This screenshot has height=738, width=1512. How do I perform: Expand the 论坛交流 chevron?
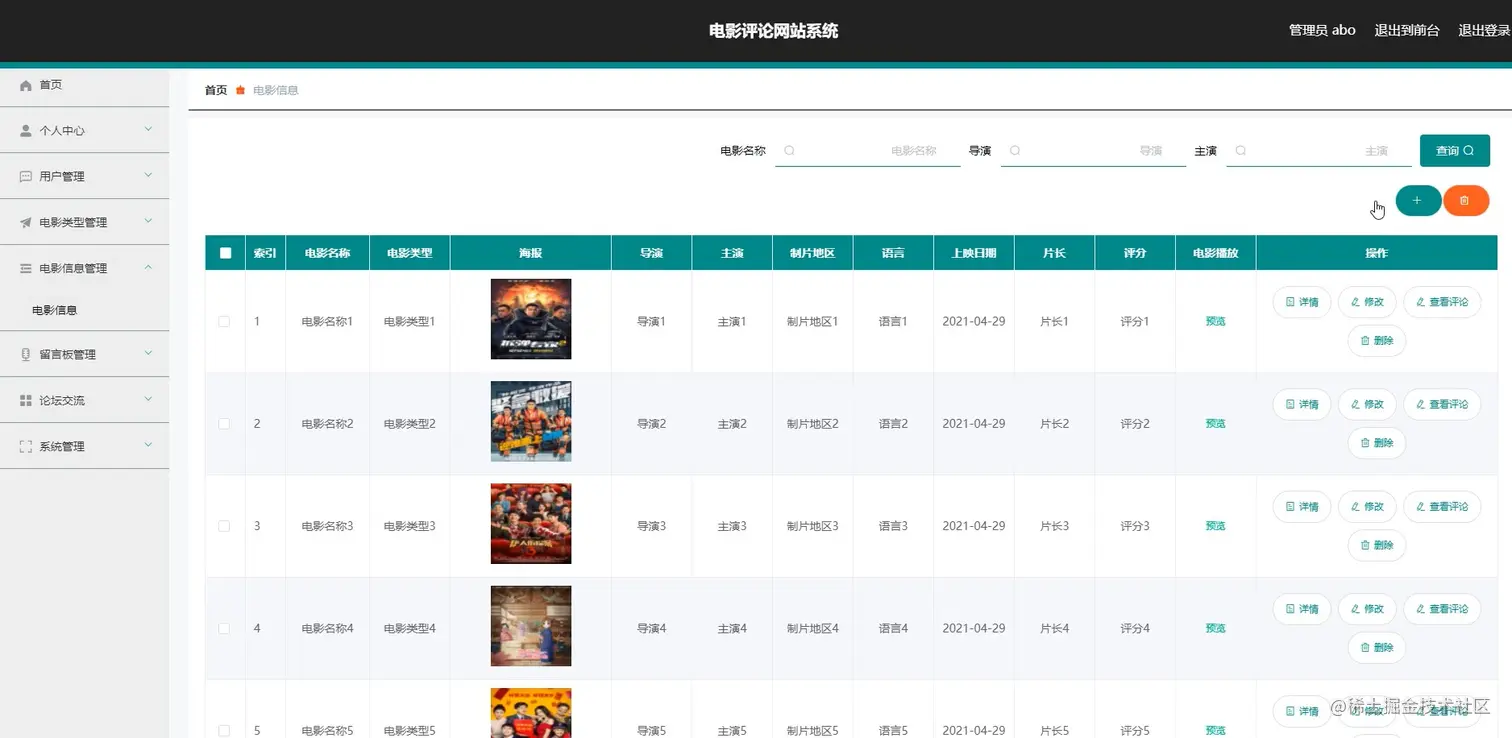(148, 400)
